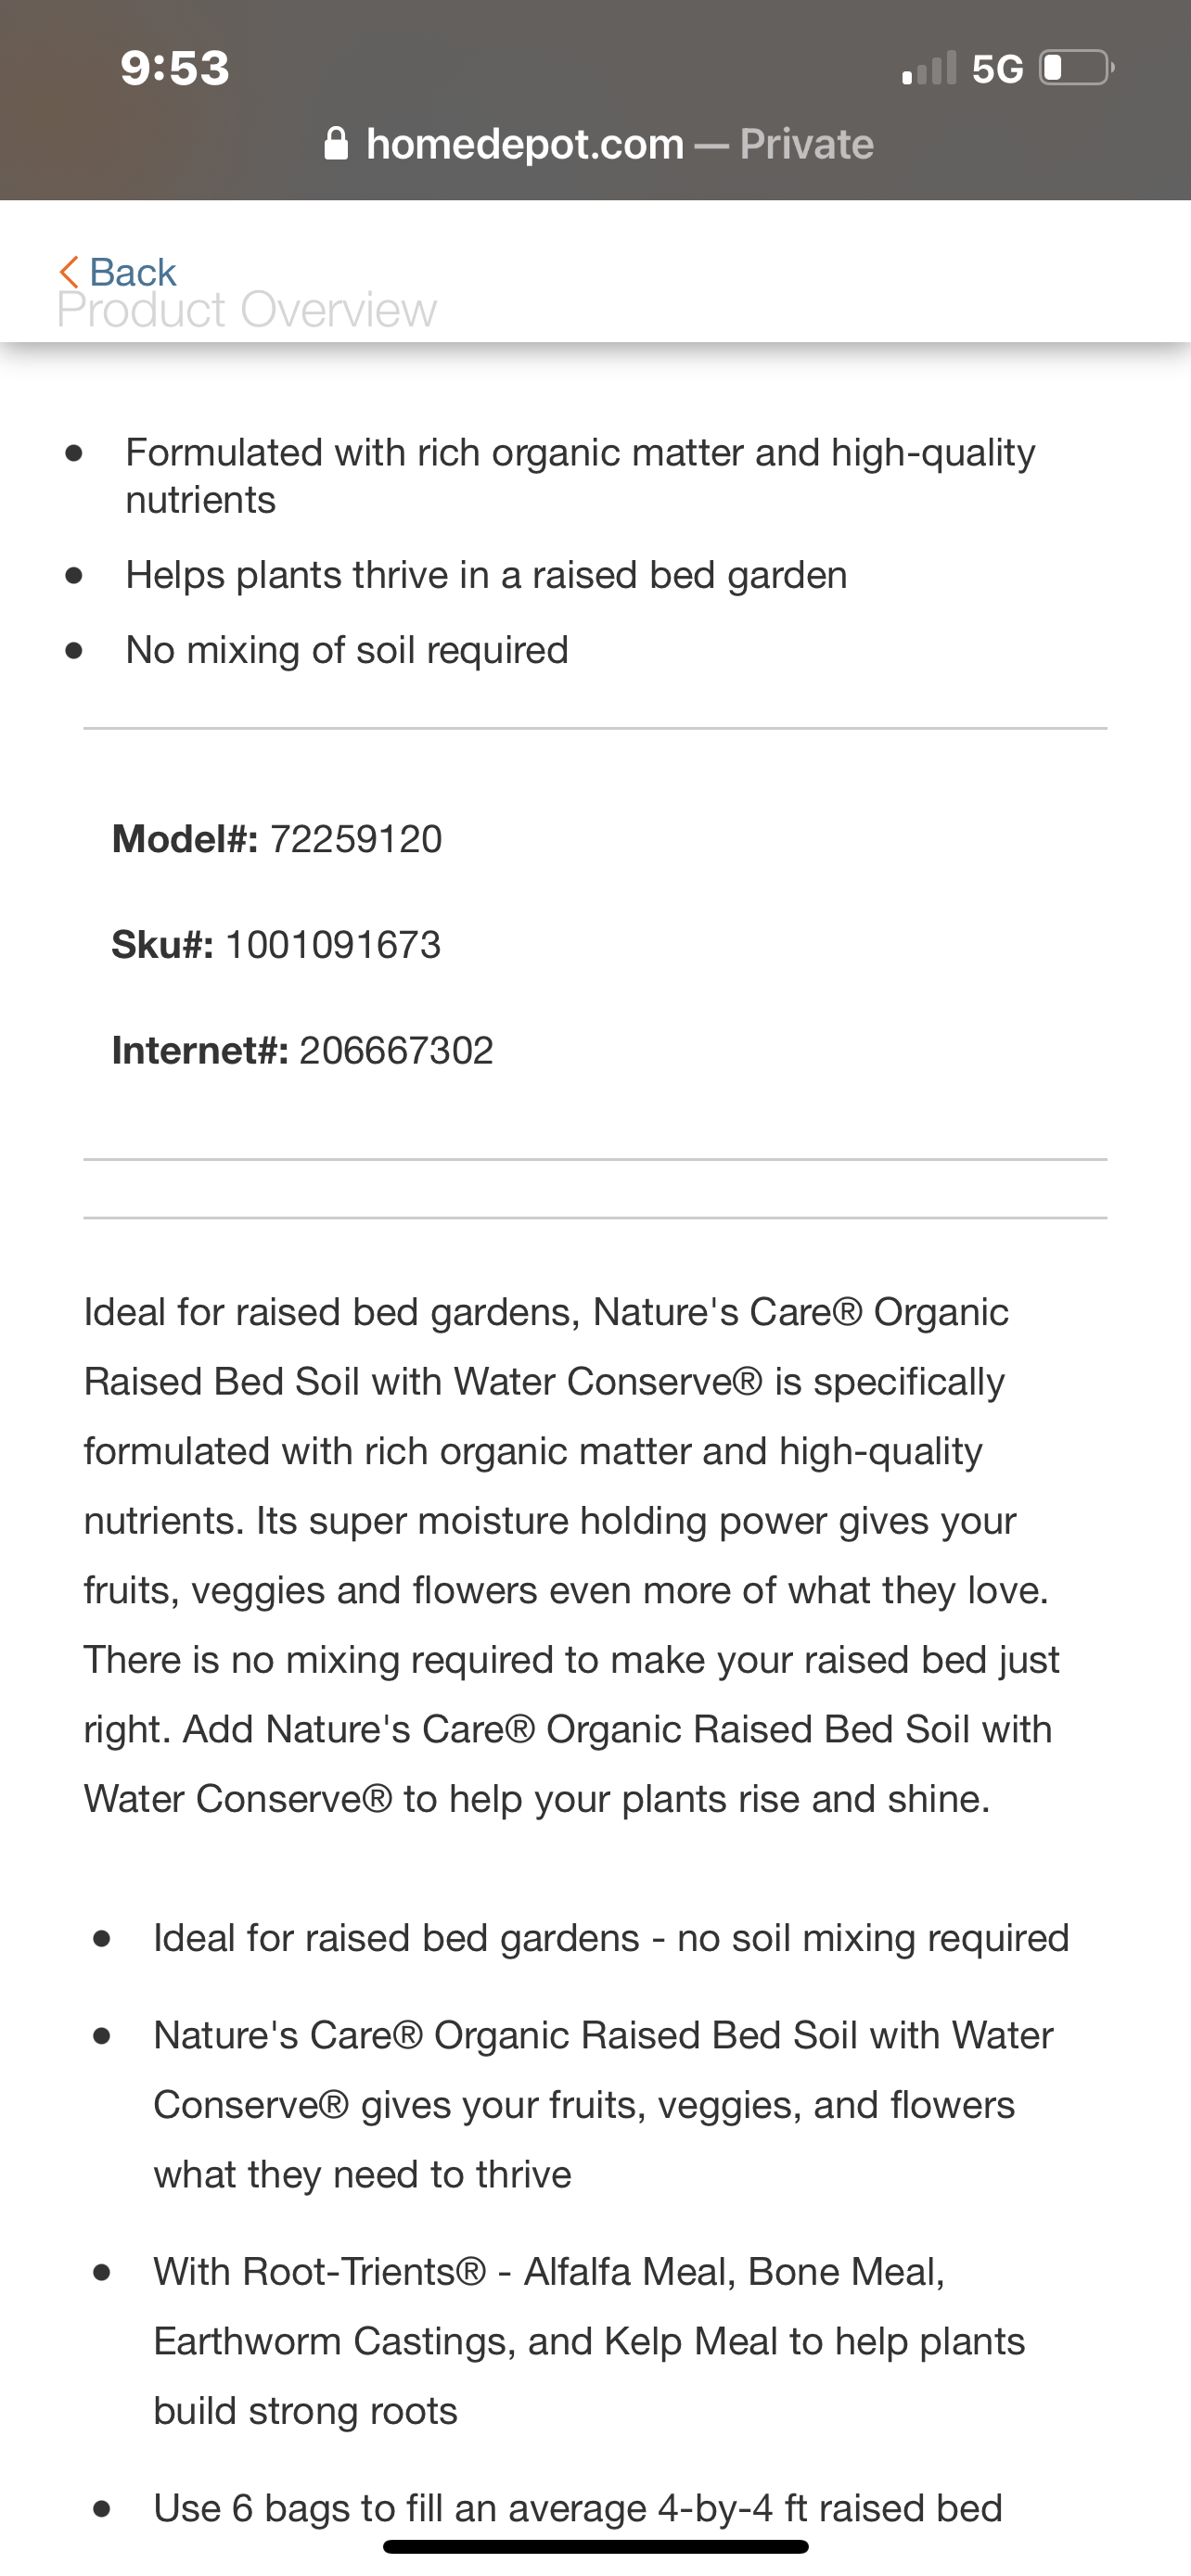Viewport: 1191px width, 2576px height.
Task: Tap the home indicator bar at bottom
Action: tap(595, 2546)
